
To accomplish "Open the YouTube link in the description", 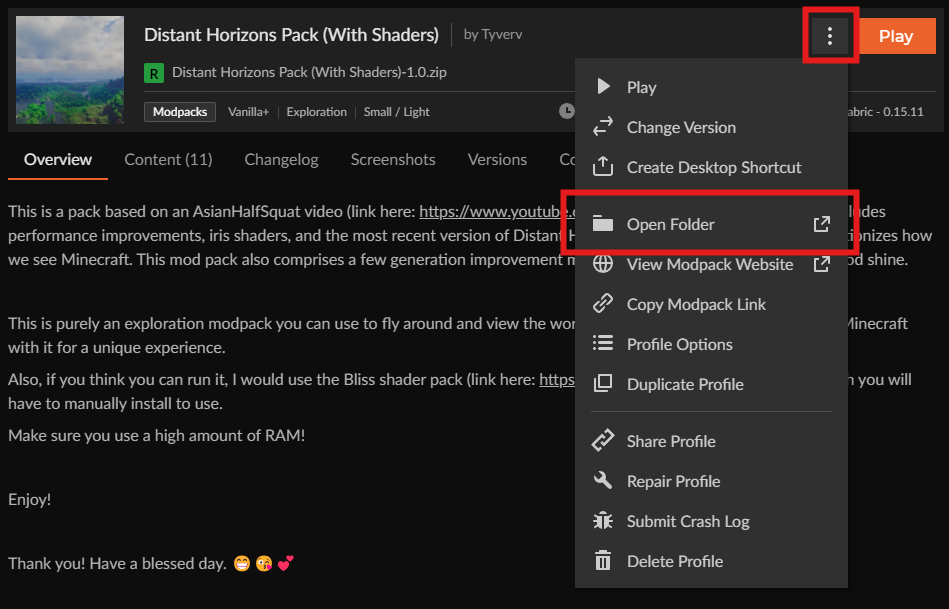I will [x=490, y=212].
